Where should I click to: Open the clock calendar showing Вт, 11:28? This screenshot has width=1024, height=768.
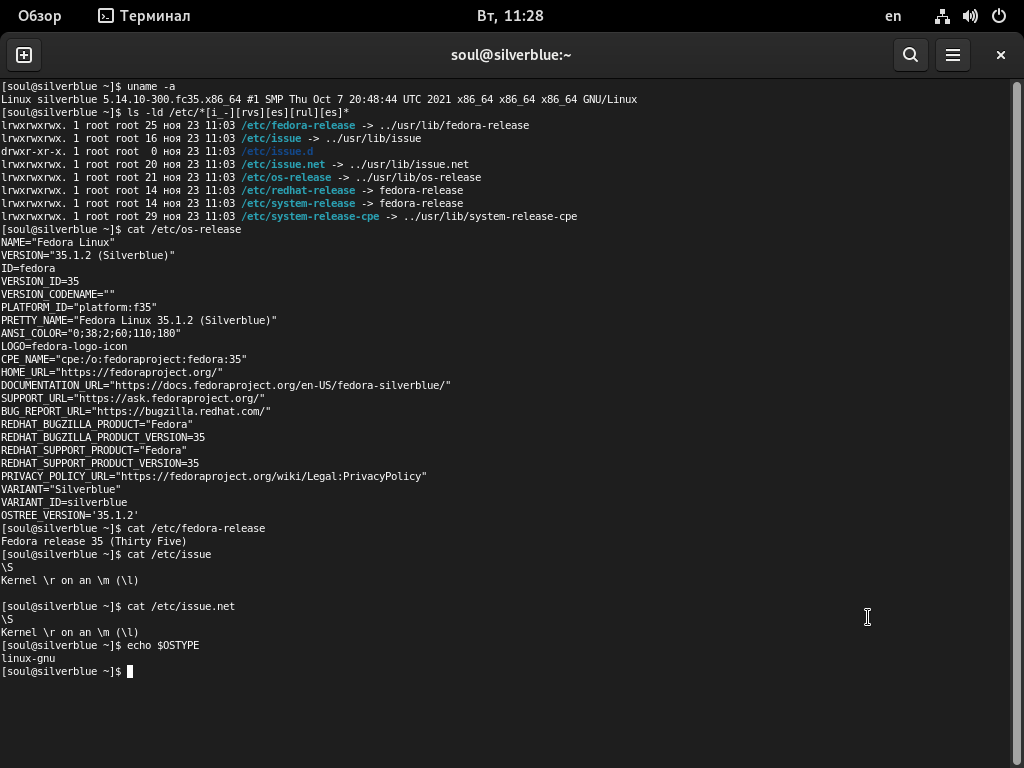pyautogui.click(x=510, y=16)
